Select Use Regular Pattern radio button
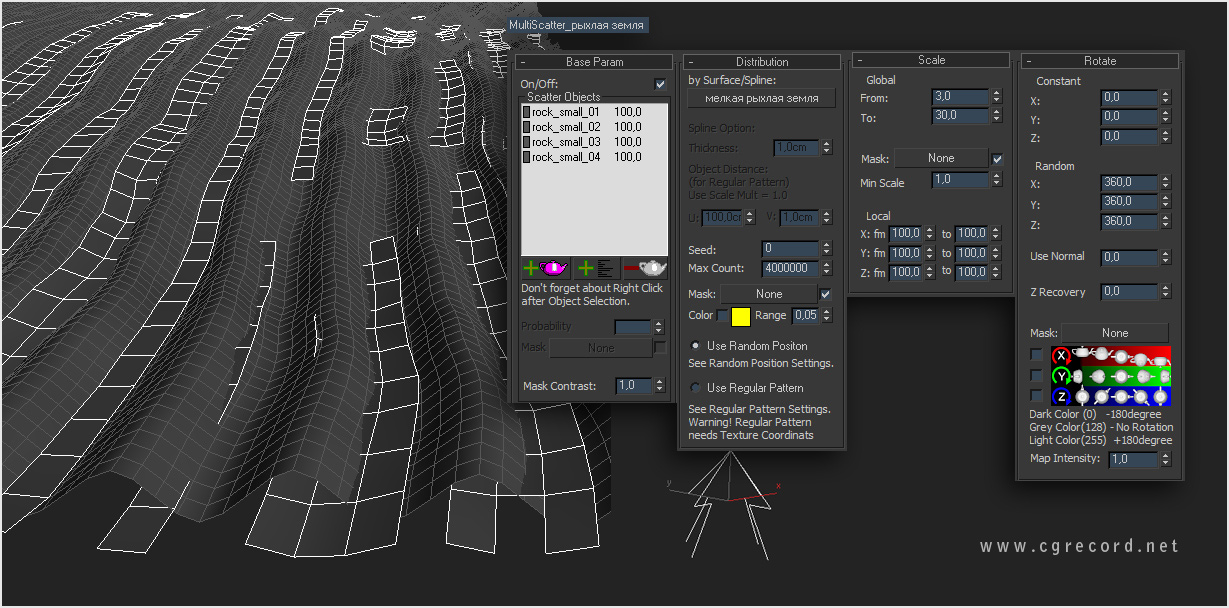Screen dimensions: 1229x608 (x=696, y=387)
